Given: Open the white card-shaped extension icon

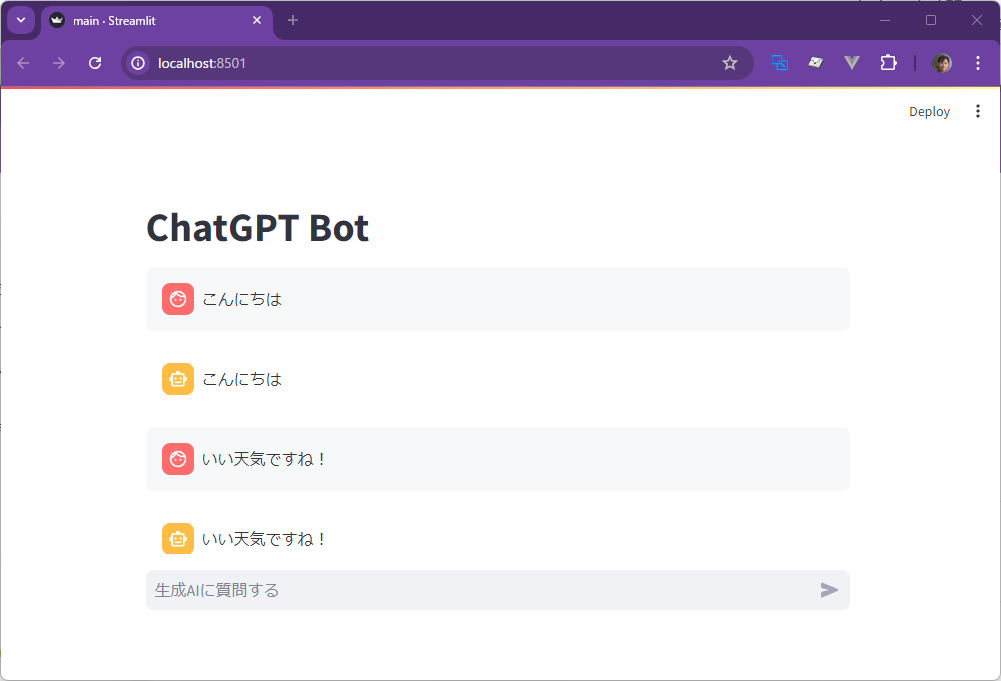Looking at the screenshot, I should coord(815,63).
